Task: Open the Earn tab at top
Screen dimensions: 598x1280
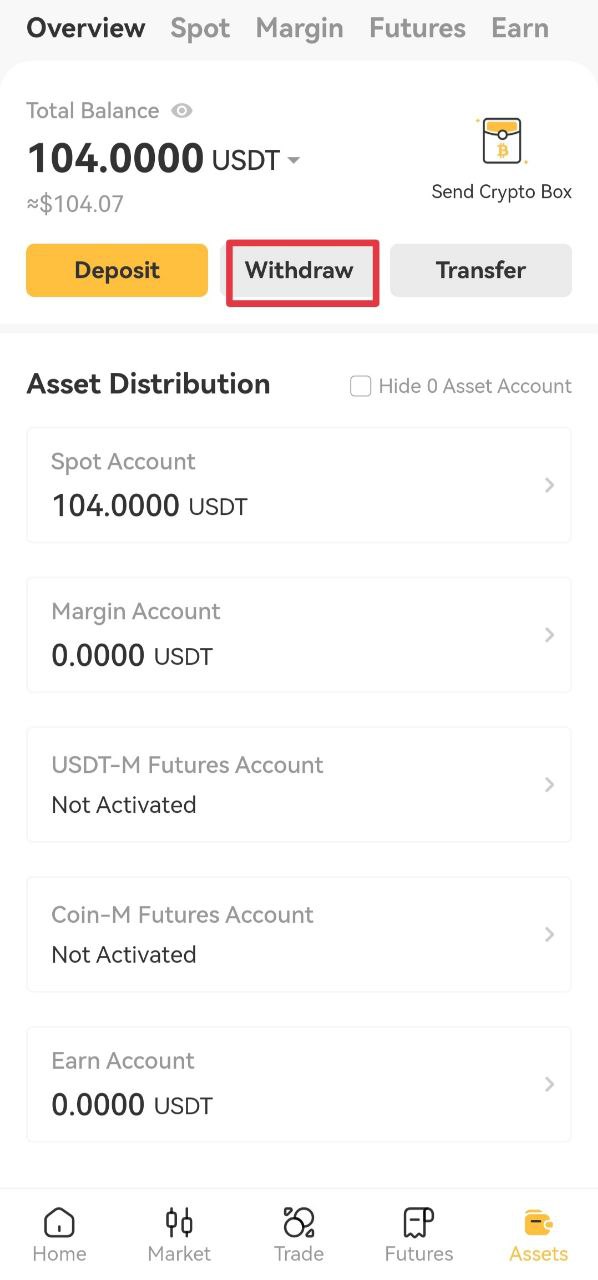Action: click(x=520, y=29)
